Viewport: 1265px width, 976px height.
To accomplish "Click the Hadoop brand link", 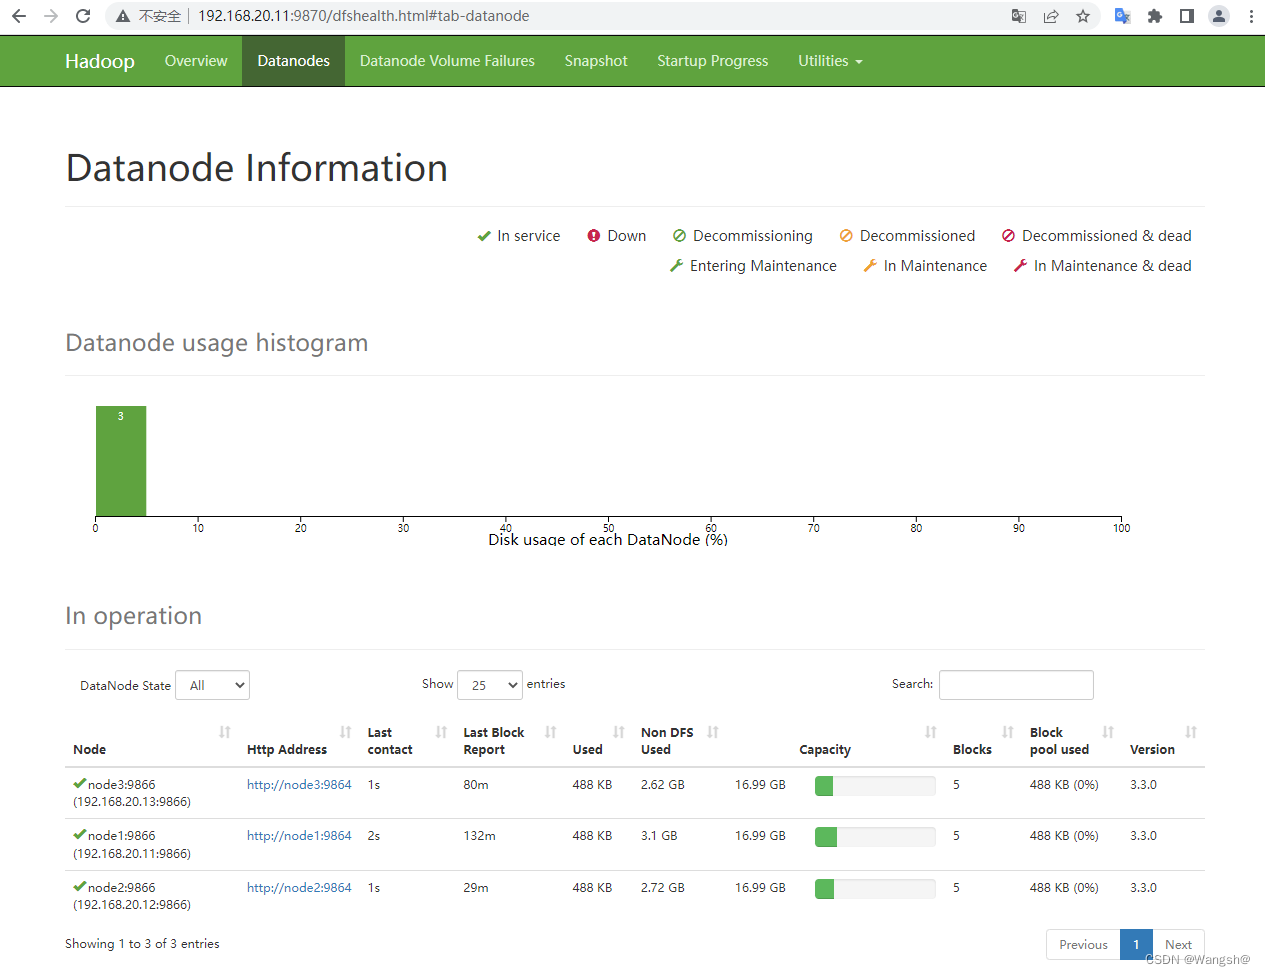I will point(100,61).
